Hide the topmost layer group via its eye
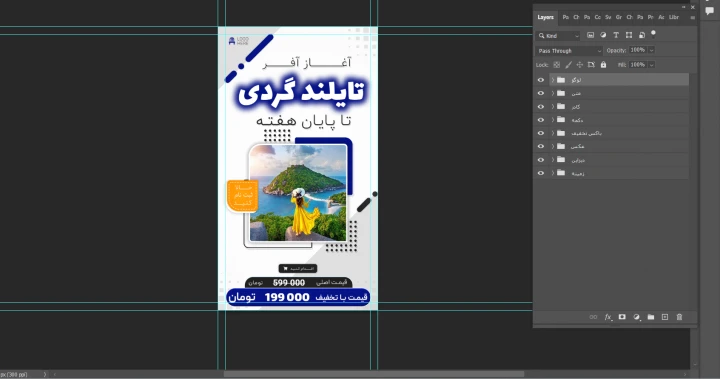The image size is (720, 379). point(540,80)
